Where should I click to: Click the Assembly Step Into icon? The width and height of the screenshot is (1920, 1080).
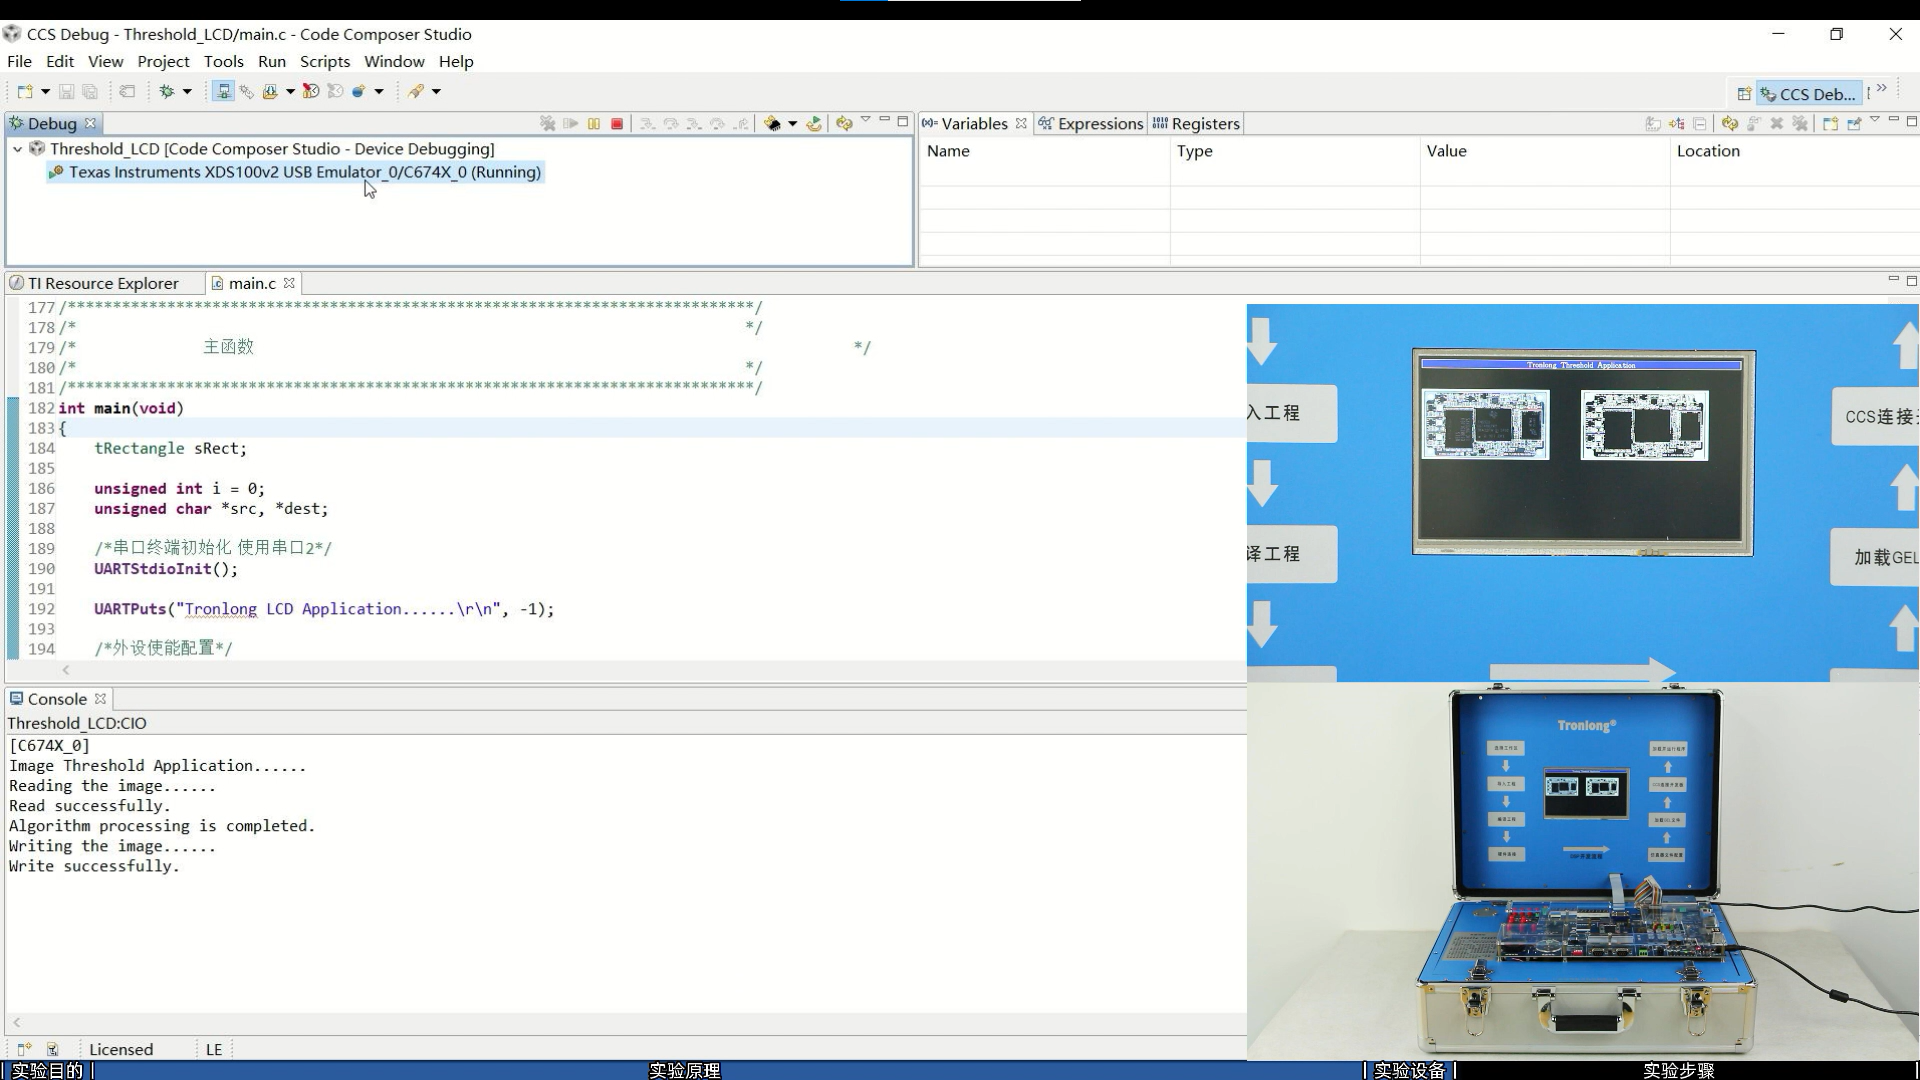click(694, 123)
